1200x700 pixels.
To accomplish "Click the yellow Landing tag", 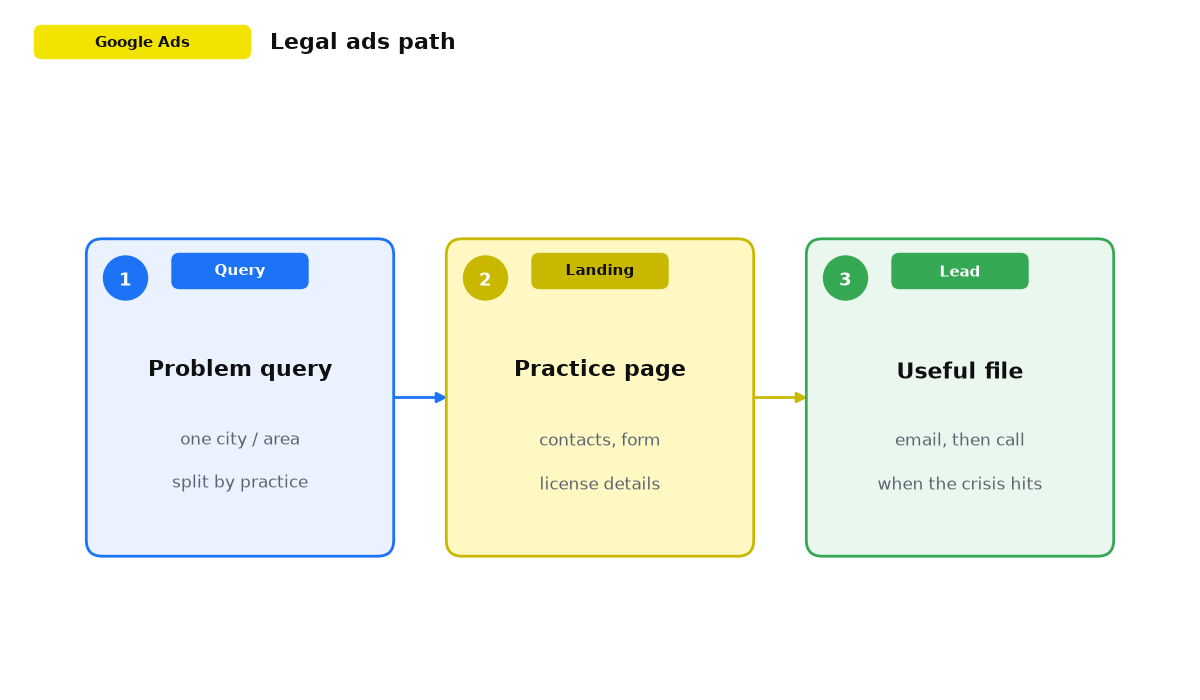I will pyautogui.click(x=600, y=271).
